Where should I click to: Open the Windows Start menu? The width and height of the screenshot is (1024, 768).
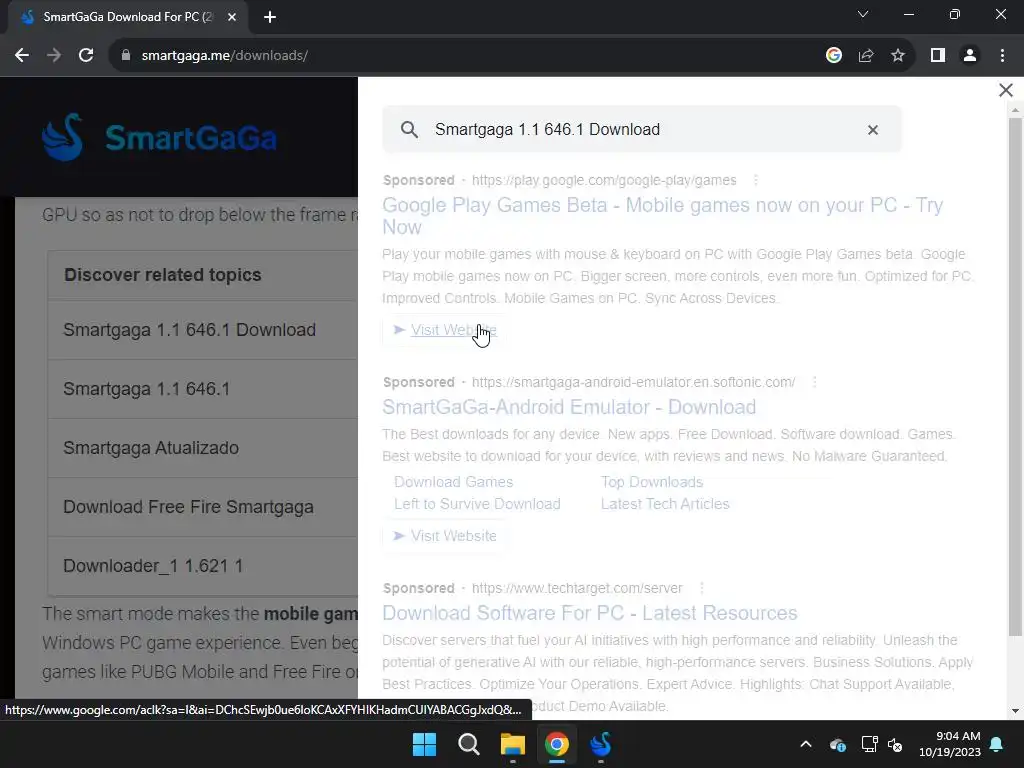click(x=424, y=744)
